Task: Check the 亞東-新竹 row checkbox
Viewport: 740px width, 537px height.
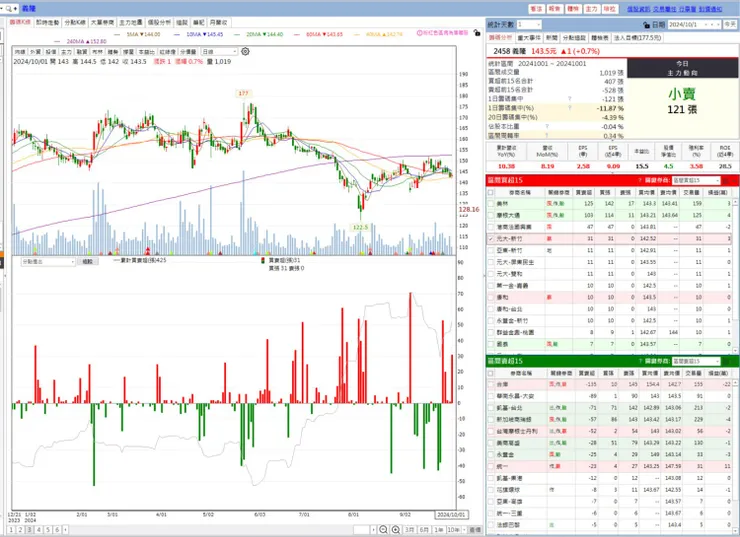Action: pos(491,251)
